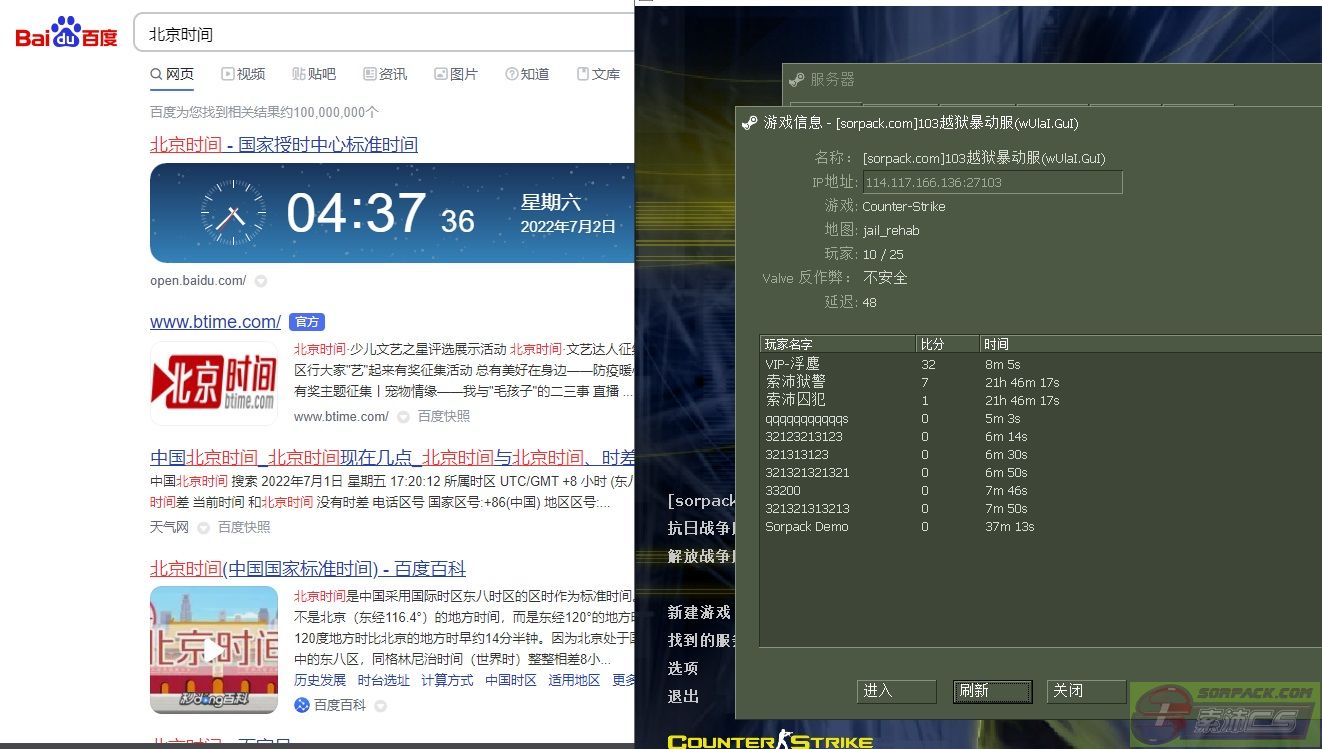This screenshot has width=1322, height=749.
Task: Click the IP地址 field 114.117.166.136:27103
Action: (992, 182)
